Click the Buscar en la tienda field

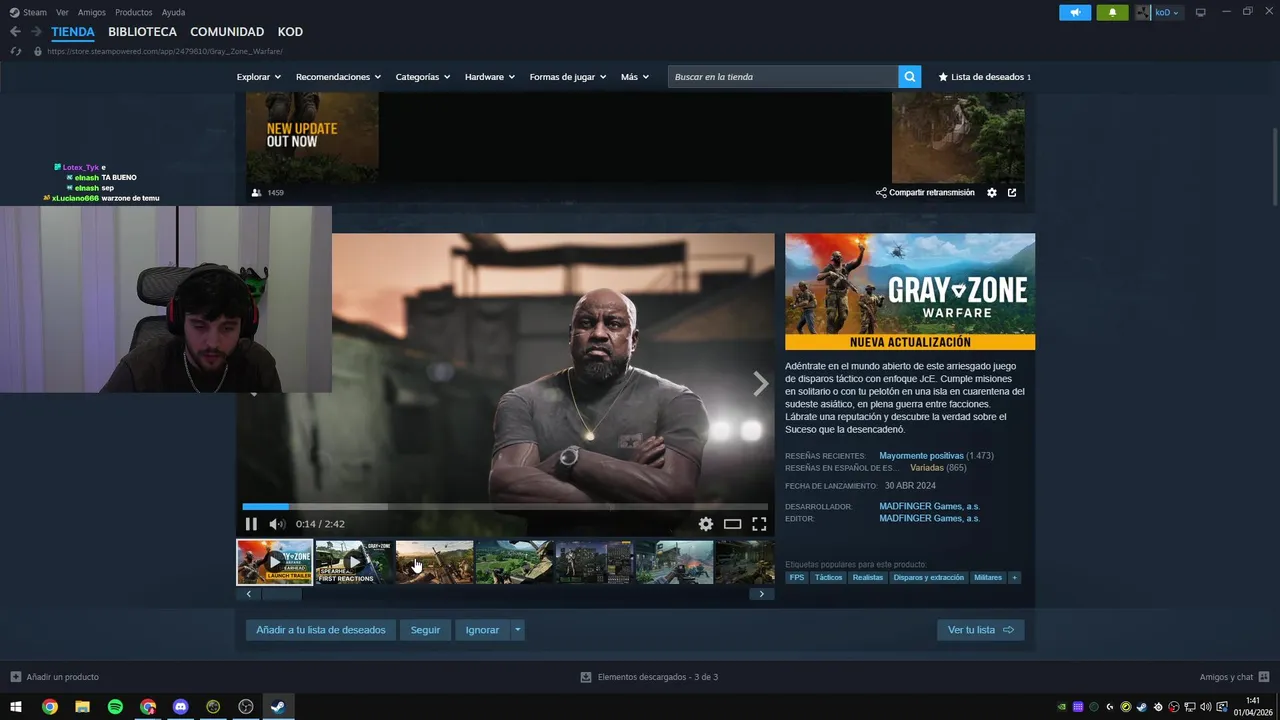tap(783, 77)
